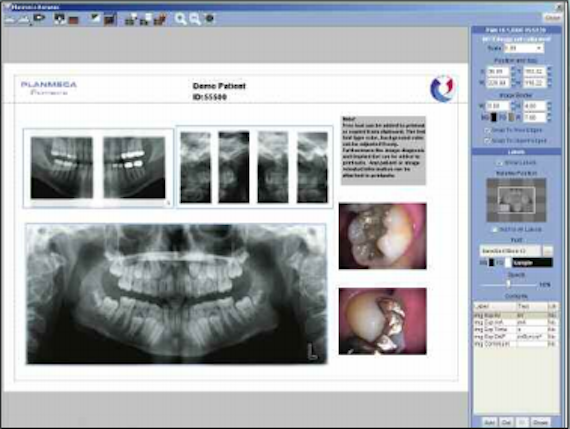This screenshot has width=570, height=429.
Task: Click the second green page toolbar icon
Action: click(x=145, y=19)
